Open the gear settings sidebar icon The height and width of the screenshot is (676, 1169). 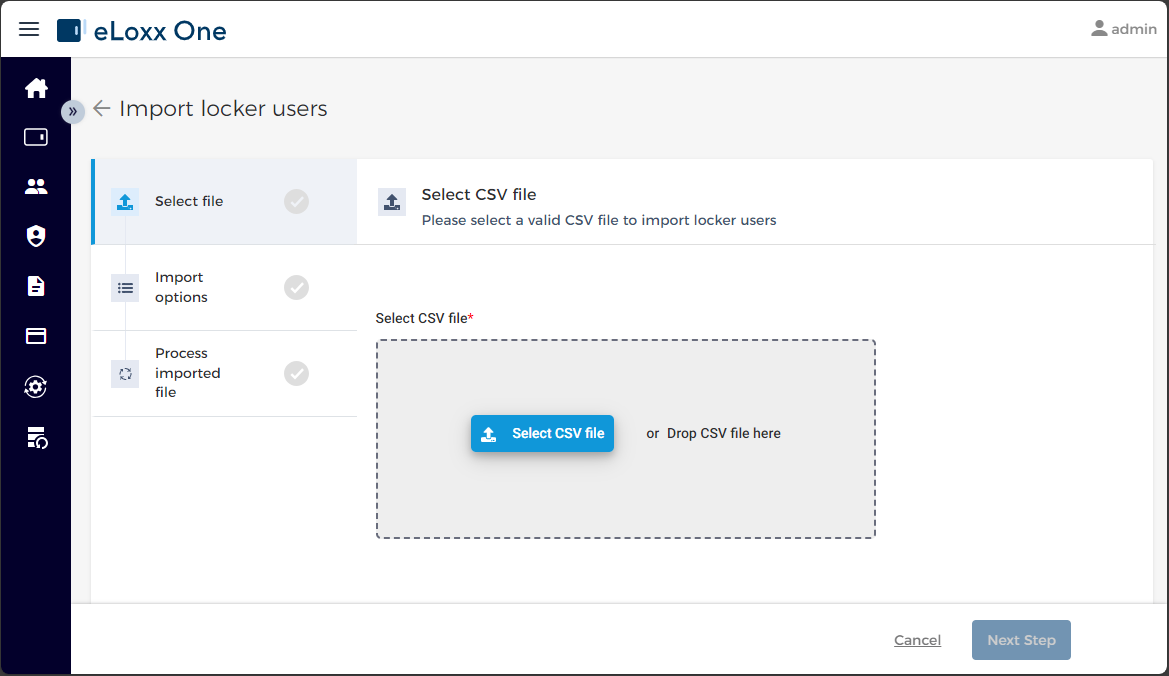pyautogui.click(x=36, y=387)
